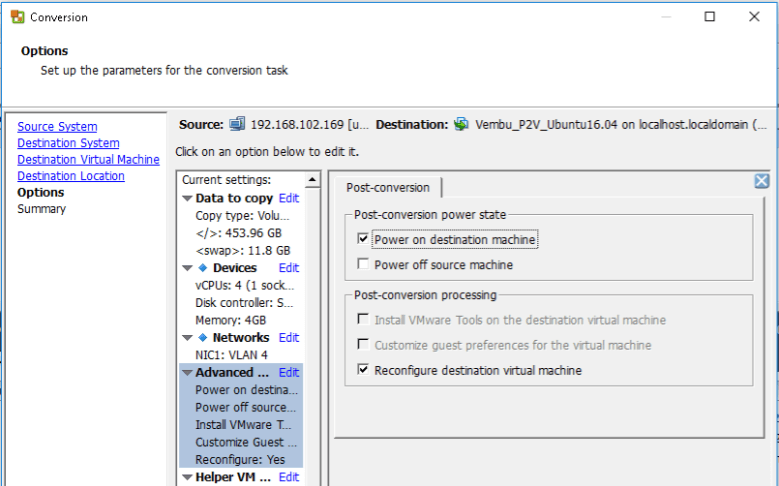Select the Summary step in sidebar
The width and height of the screenshot is (779, 486).
coord(41,209)
